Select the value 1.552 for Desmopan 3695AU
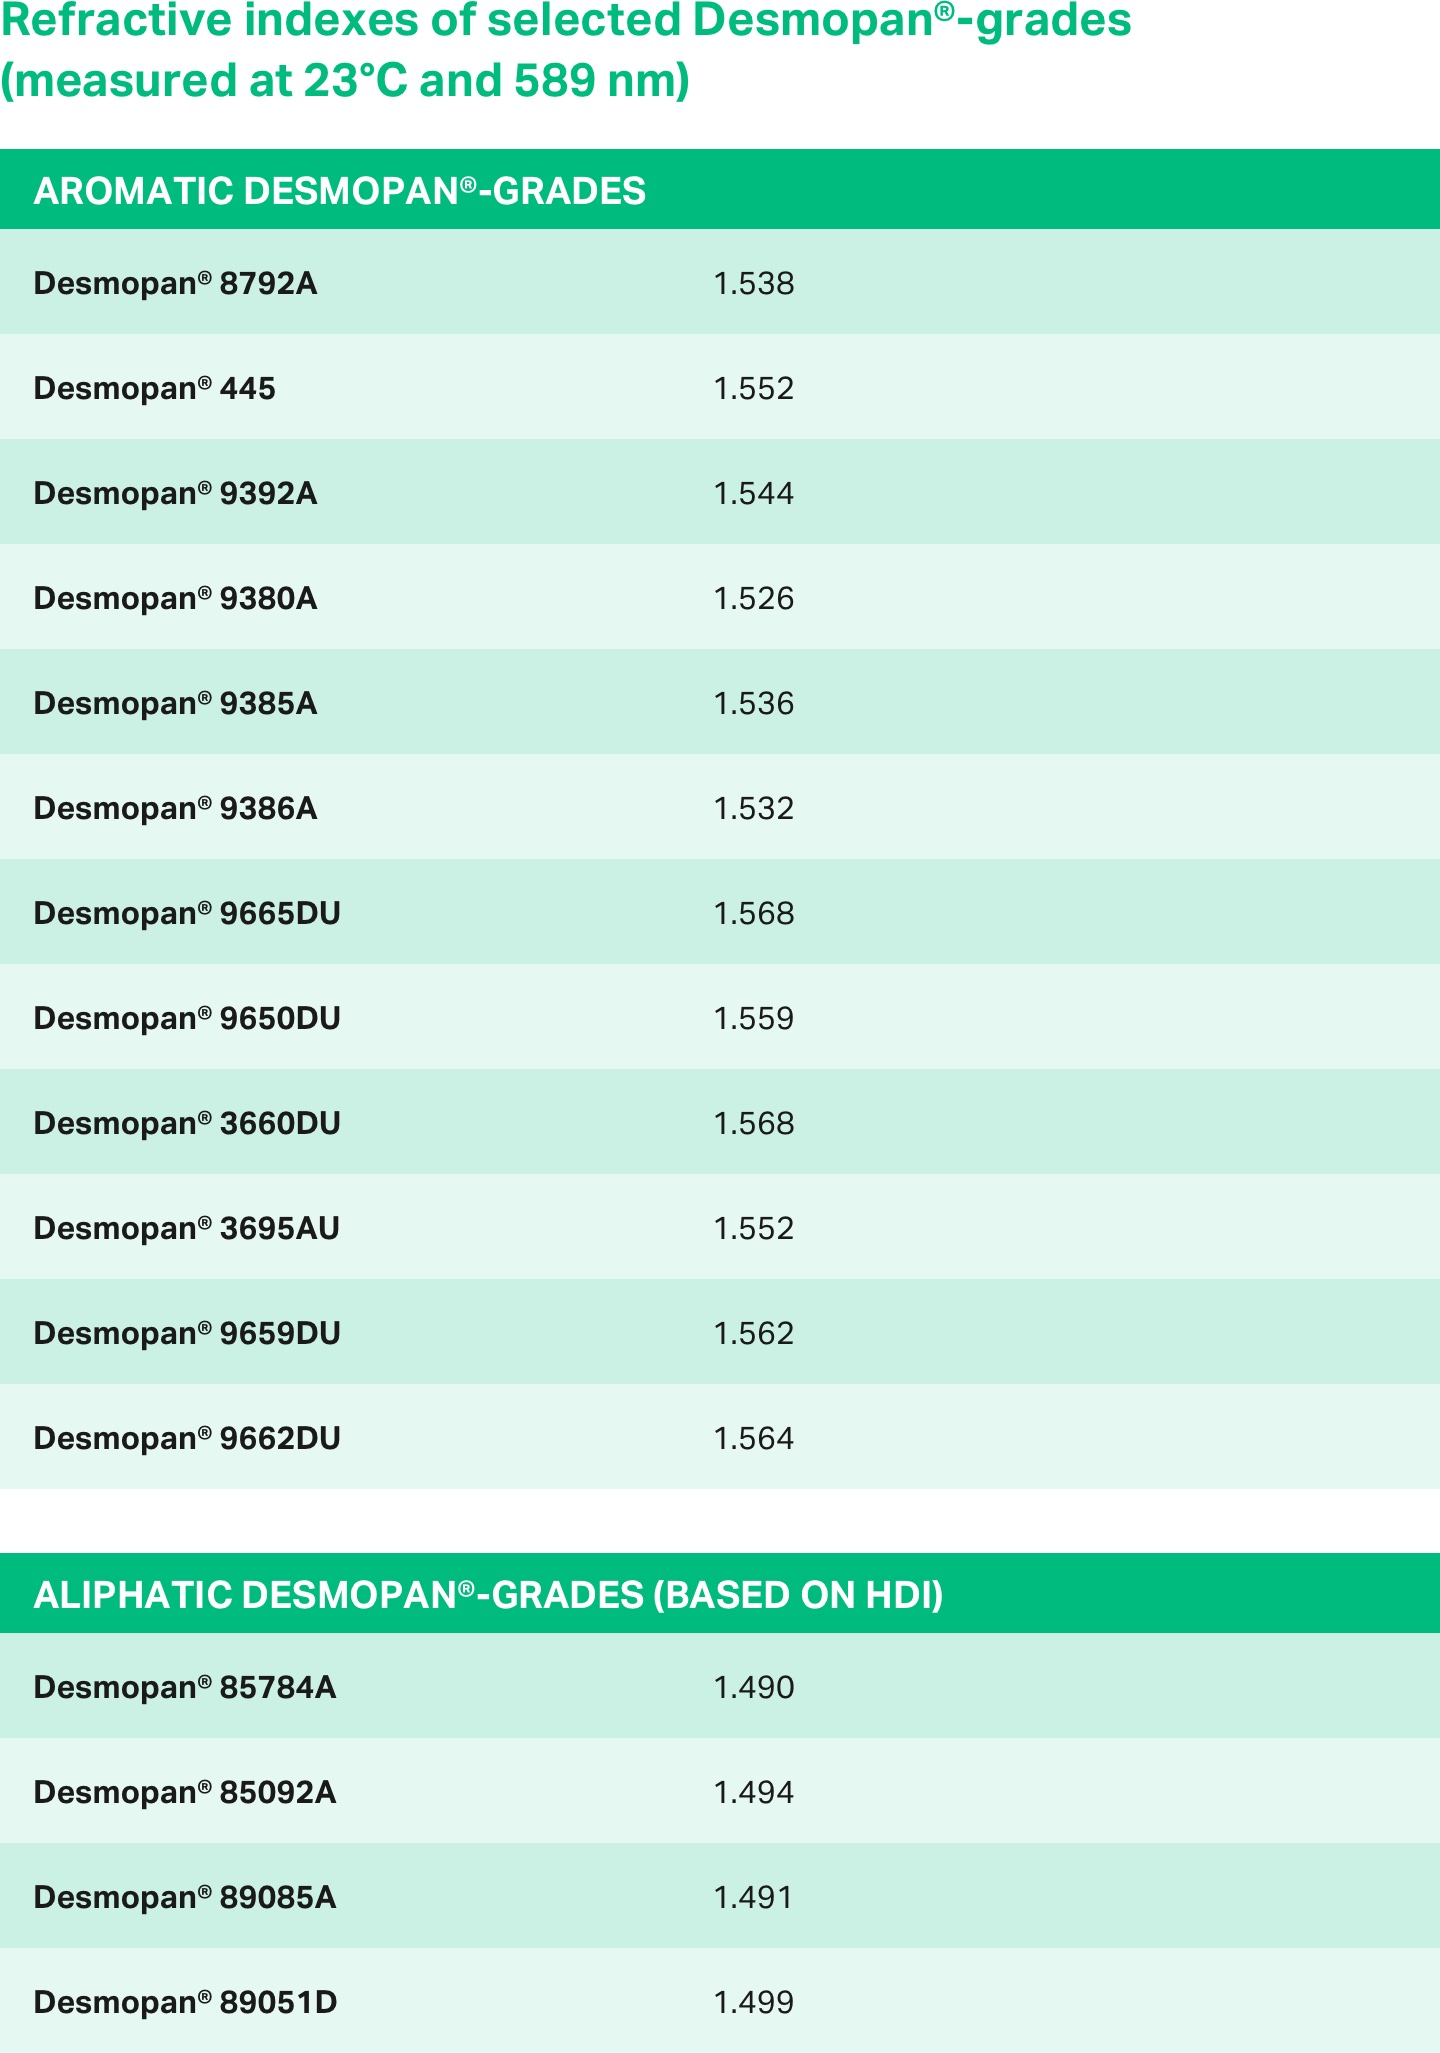Image resolution: width=1440 pixels, height=2053 pixels. (x=754, y=1229)
